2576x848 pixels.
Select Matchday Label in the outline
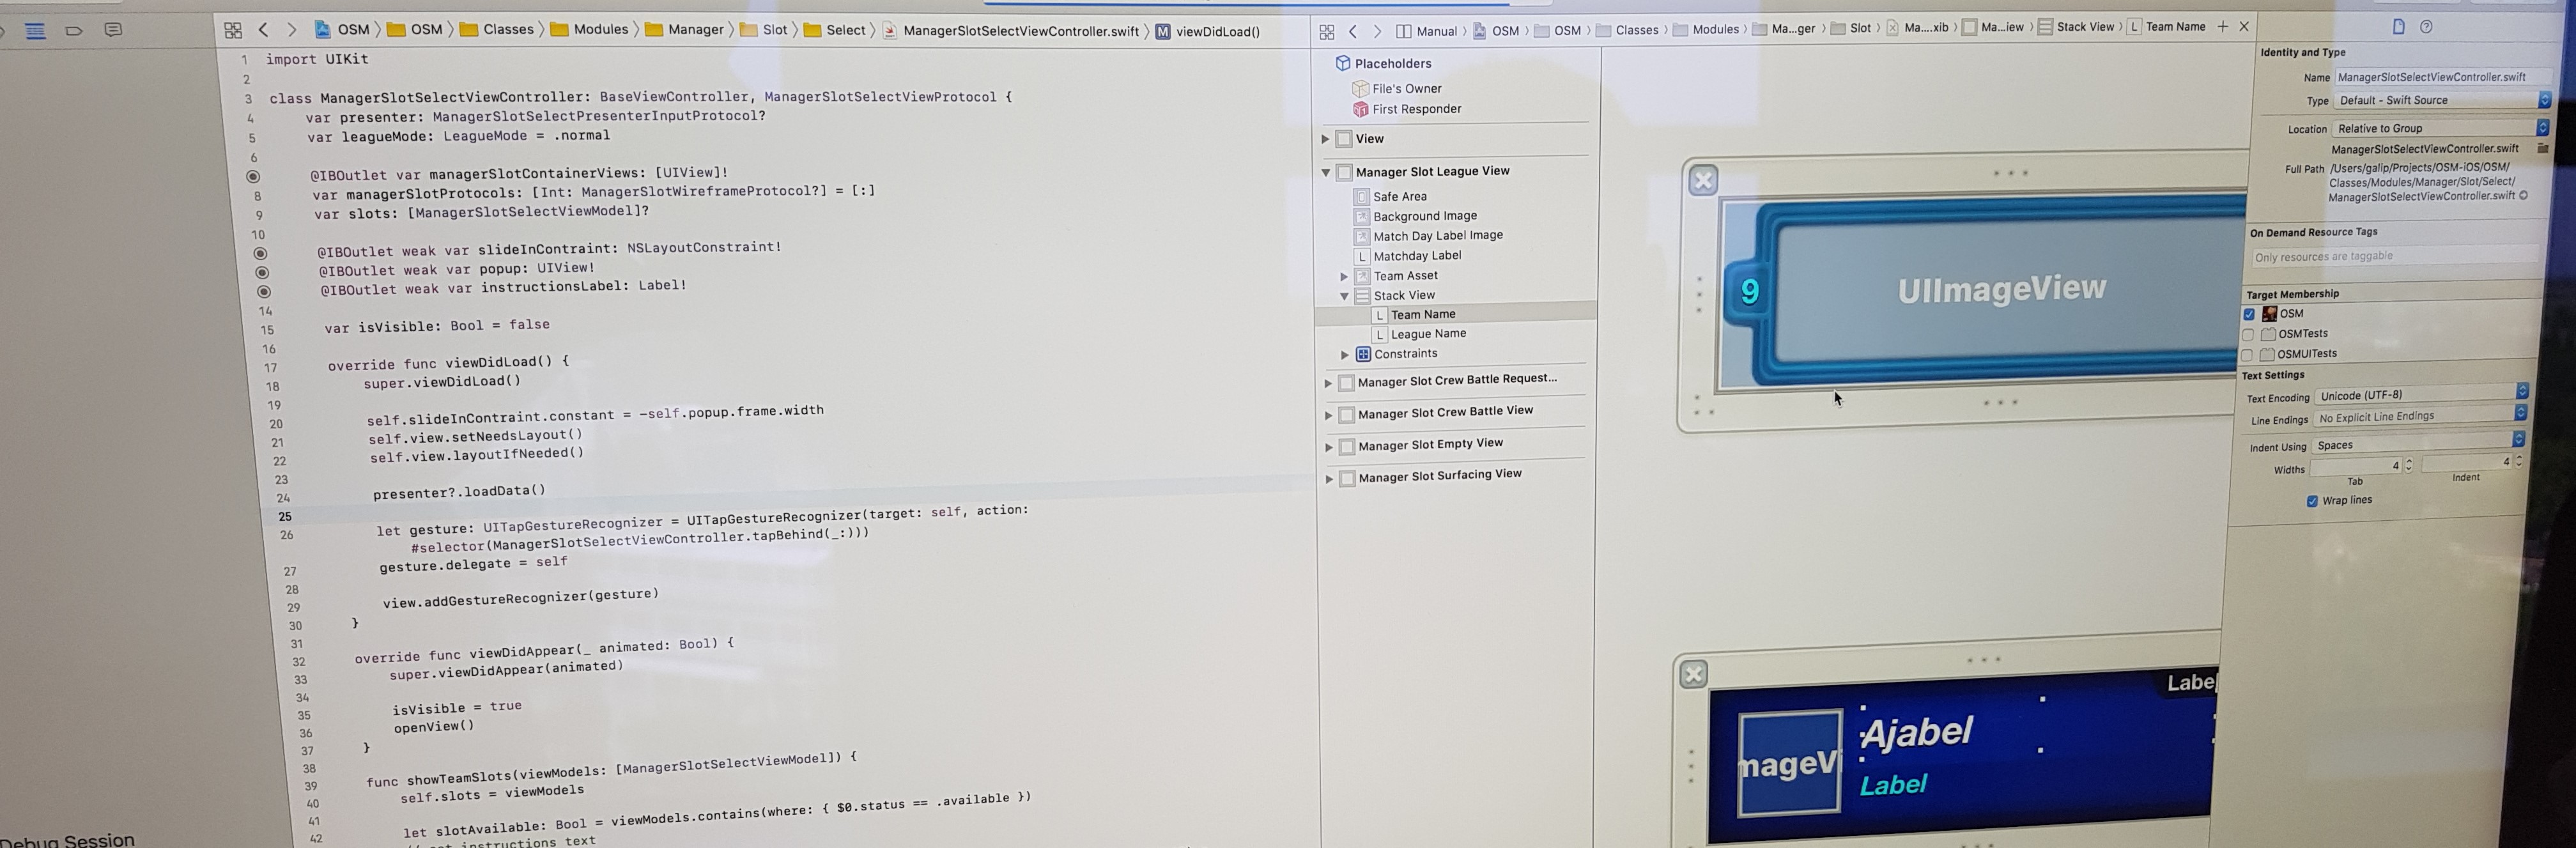click(1408, 256)
